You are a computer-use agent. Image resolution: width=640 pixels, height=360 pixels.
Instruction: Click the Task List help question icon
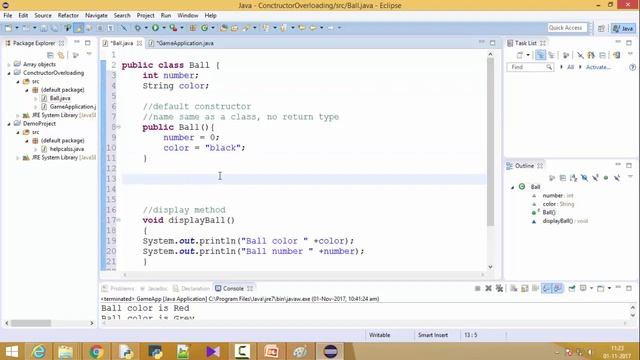coord(632,67)
